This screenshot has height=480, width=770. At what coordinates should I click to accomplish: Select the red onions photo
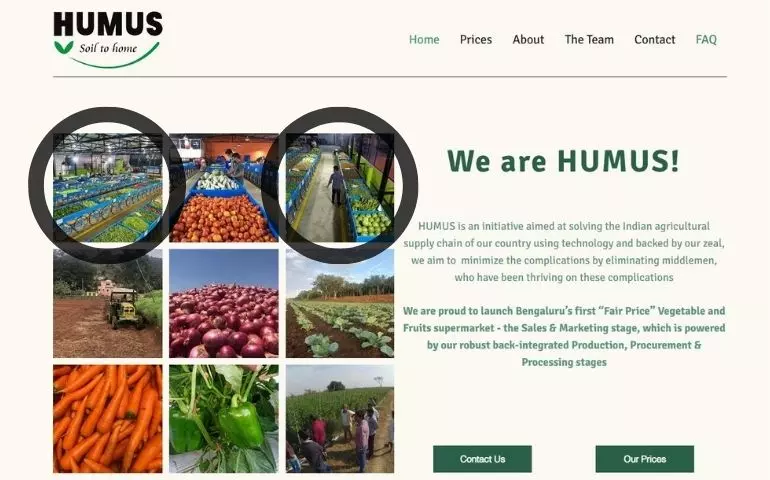coord(223,303)
